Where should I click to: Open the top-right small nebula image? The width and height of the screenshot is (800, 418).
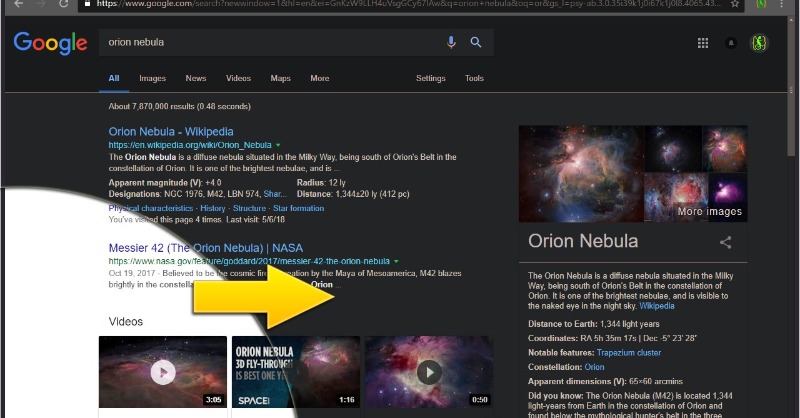pyautogui.click(x=725, y=149)
